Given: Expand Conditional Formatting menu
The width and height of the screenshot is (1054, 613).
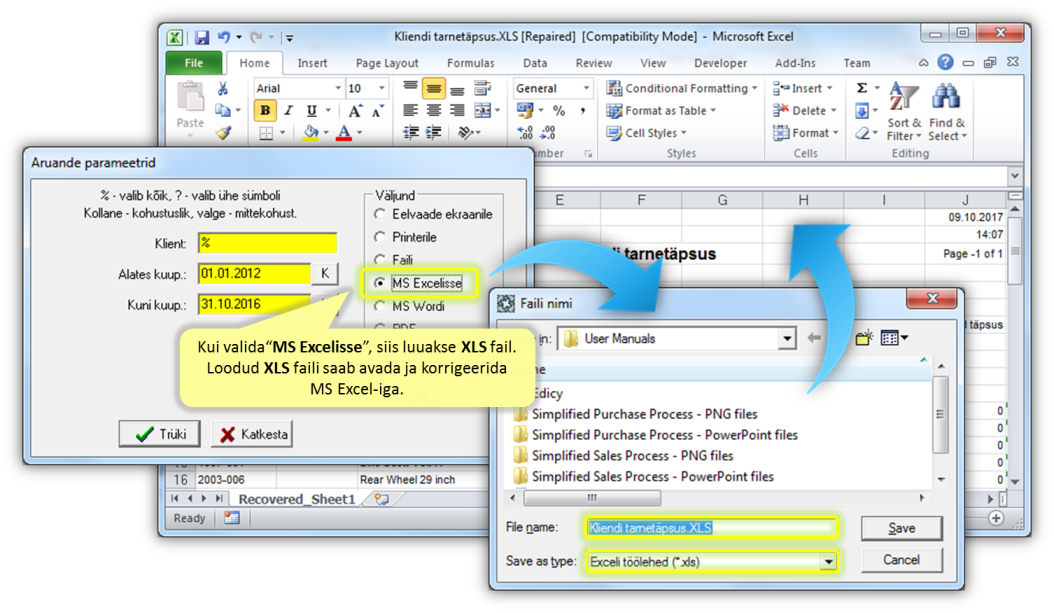Looking at the screenshot, I should tap(682, 88).
